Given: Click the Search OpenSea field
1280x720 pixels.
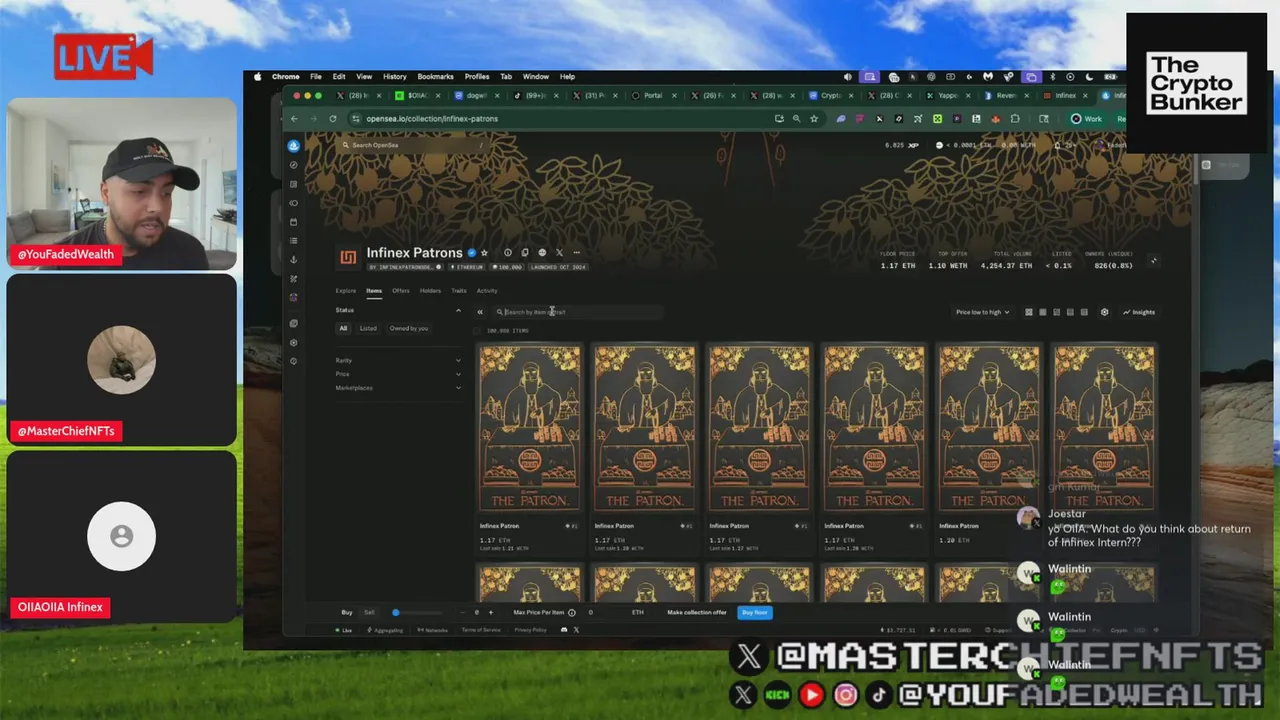Looking at the screenshot, I should pyautogui.click(x=415, y=145).
